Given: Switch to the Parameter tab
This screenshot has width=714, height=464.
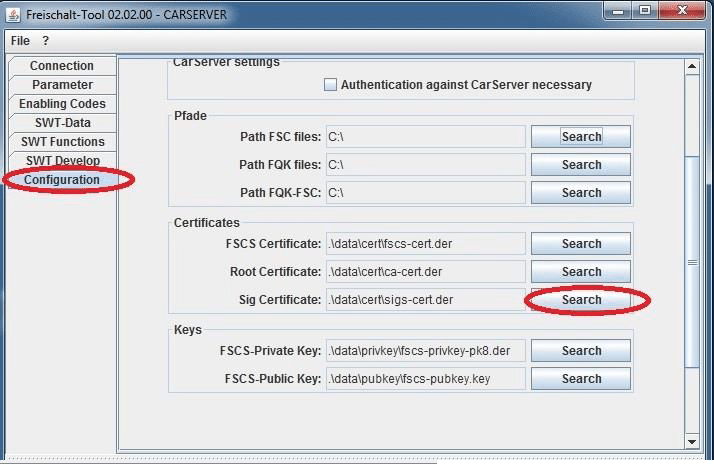Looking at the screenshot, I should [x=62, y=85].
